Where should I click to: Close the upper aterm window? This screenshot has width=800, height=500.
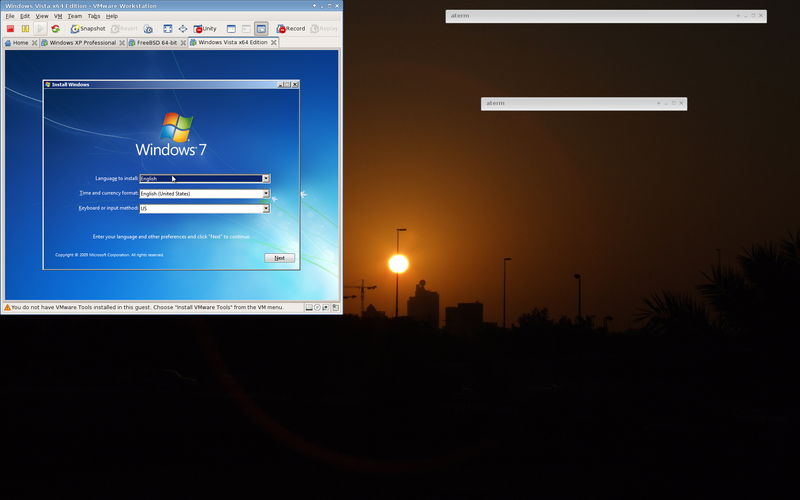[x=761, y=16]
